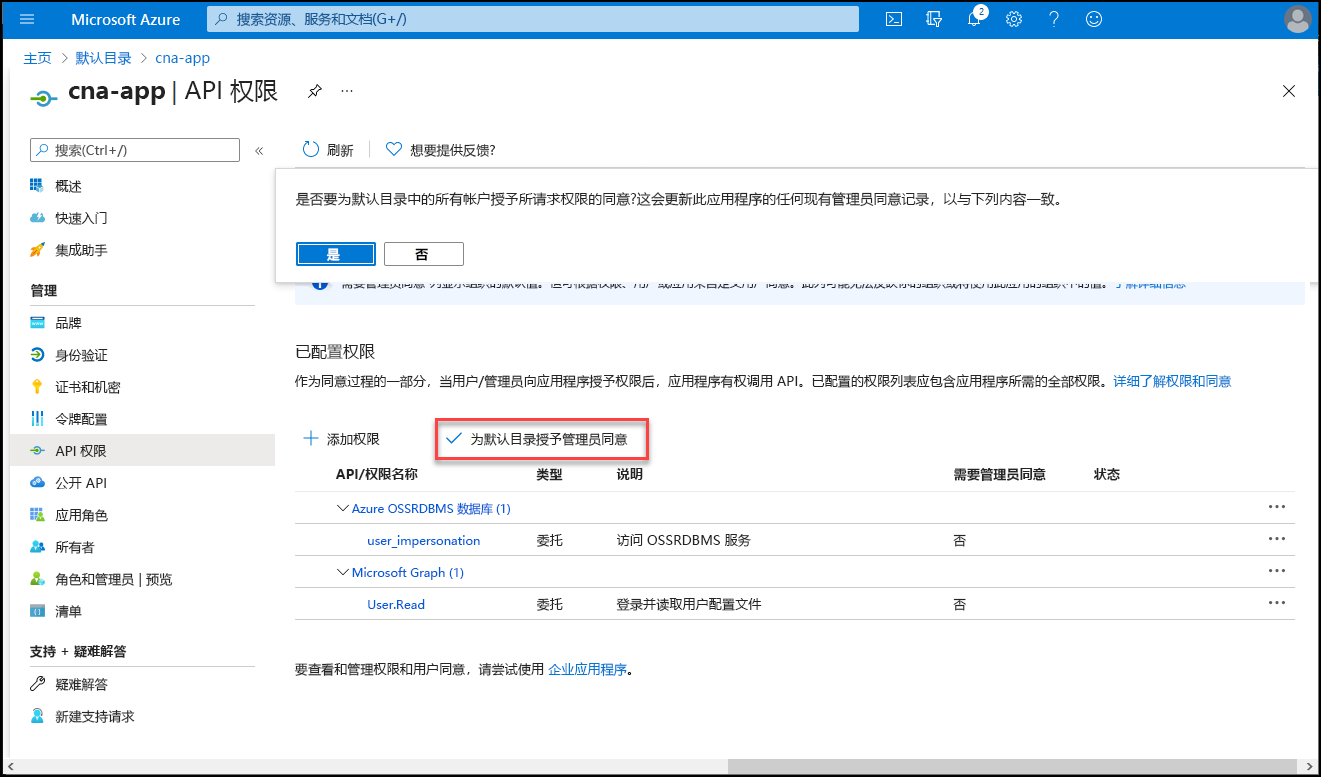Open ellipsis menu for user_impersonation row
This screenshot has width=1321, height=777.
pyautogui.click(x=1276, y=539)
